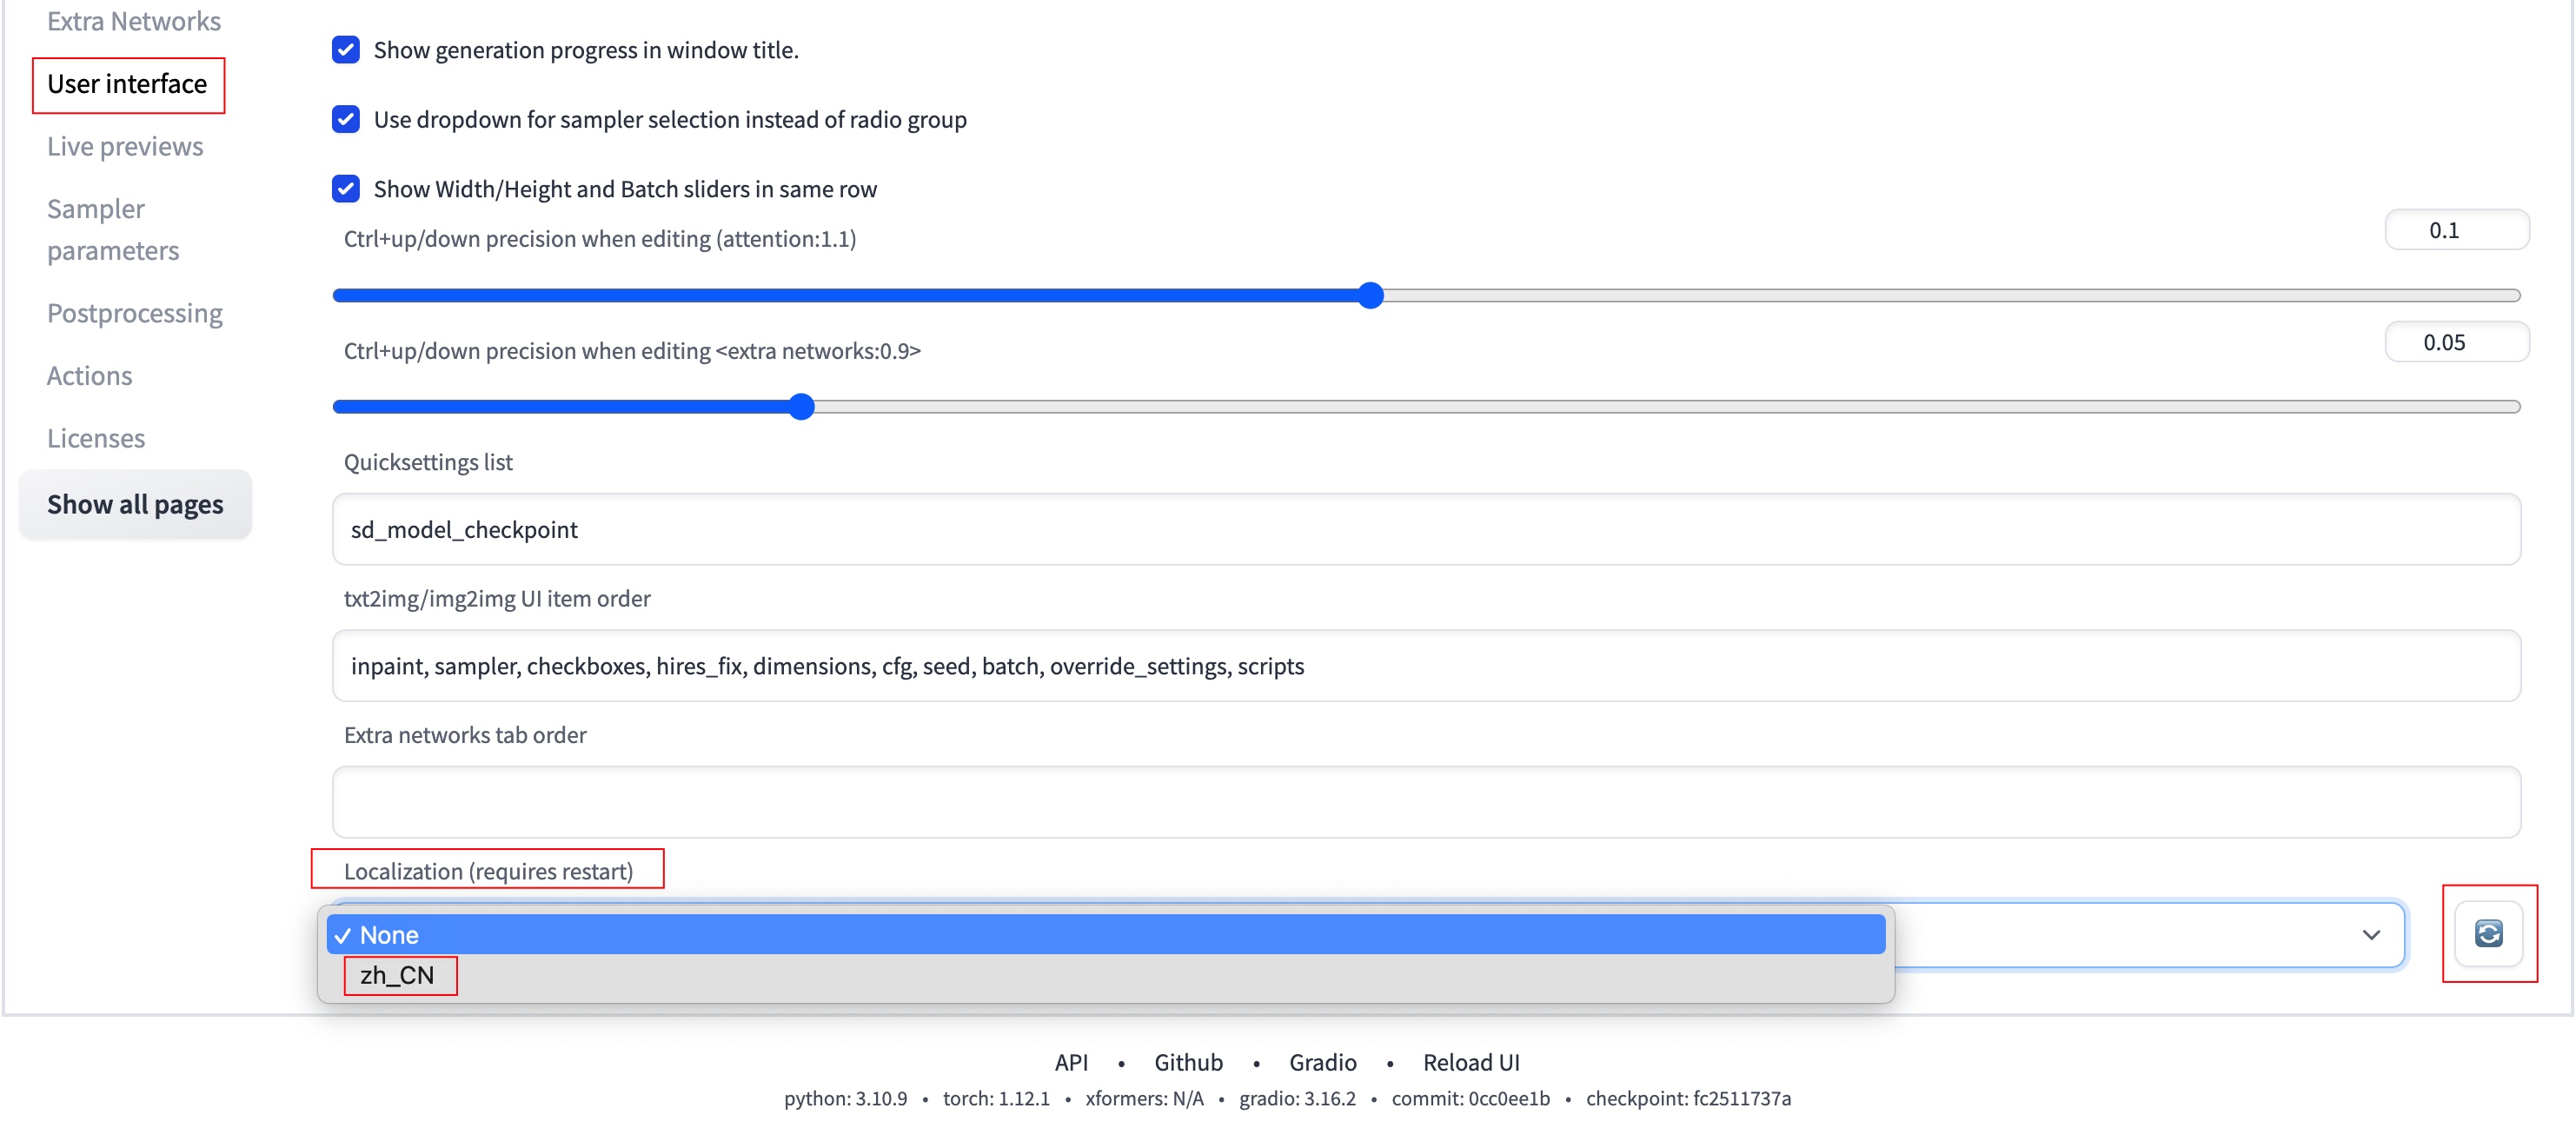This screenshot has width=2576, height=1128.
Task: Go to Postprocessing settings page
Action: (135, 313)
